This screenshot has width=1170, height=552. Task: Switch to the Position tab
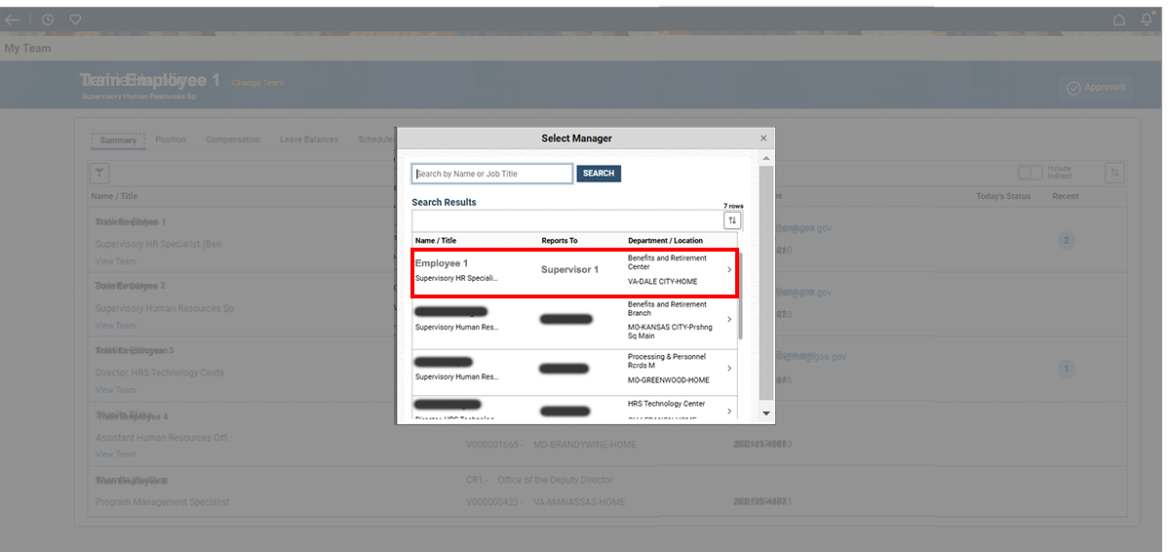coord(171,139)
